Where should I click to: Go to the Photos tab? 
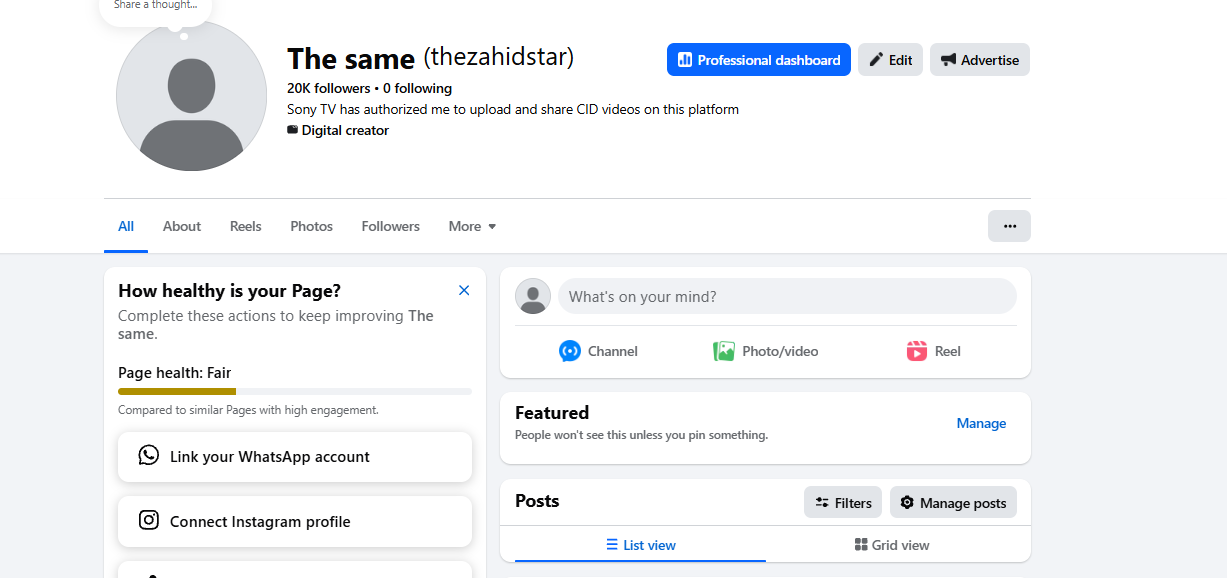[x=311, y=226]
